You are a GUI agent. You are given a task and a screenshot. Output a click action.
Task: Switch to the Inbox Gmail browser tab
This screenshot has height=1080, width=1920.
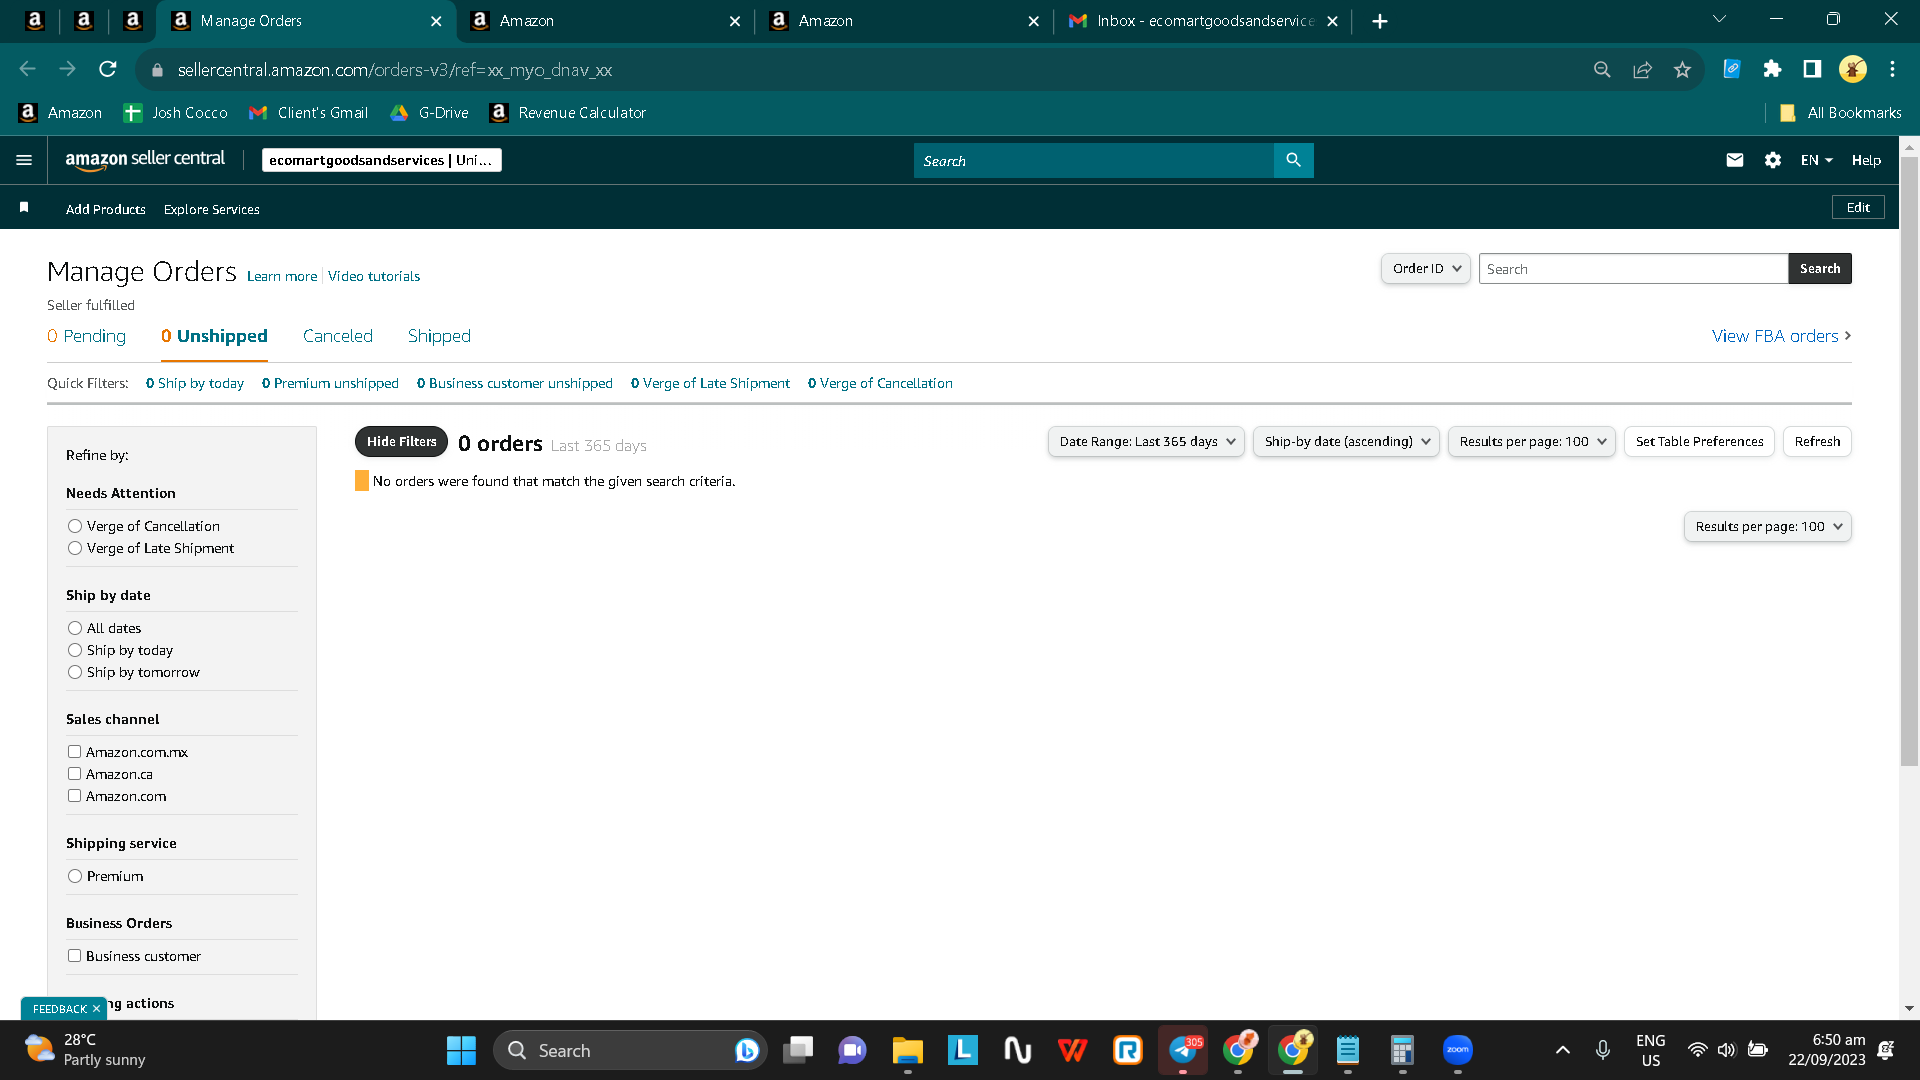coord(1203,21)
